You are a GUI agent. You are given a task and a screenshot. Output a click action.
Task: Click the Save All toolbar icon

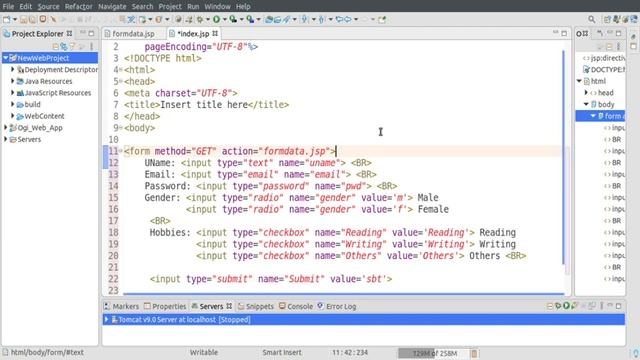pyautogui.click(x=32, y=19)
